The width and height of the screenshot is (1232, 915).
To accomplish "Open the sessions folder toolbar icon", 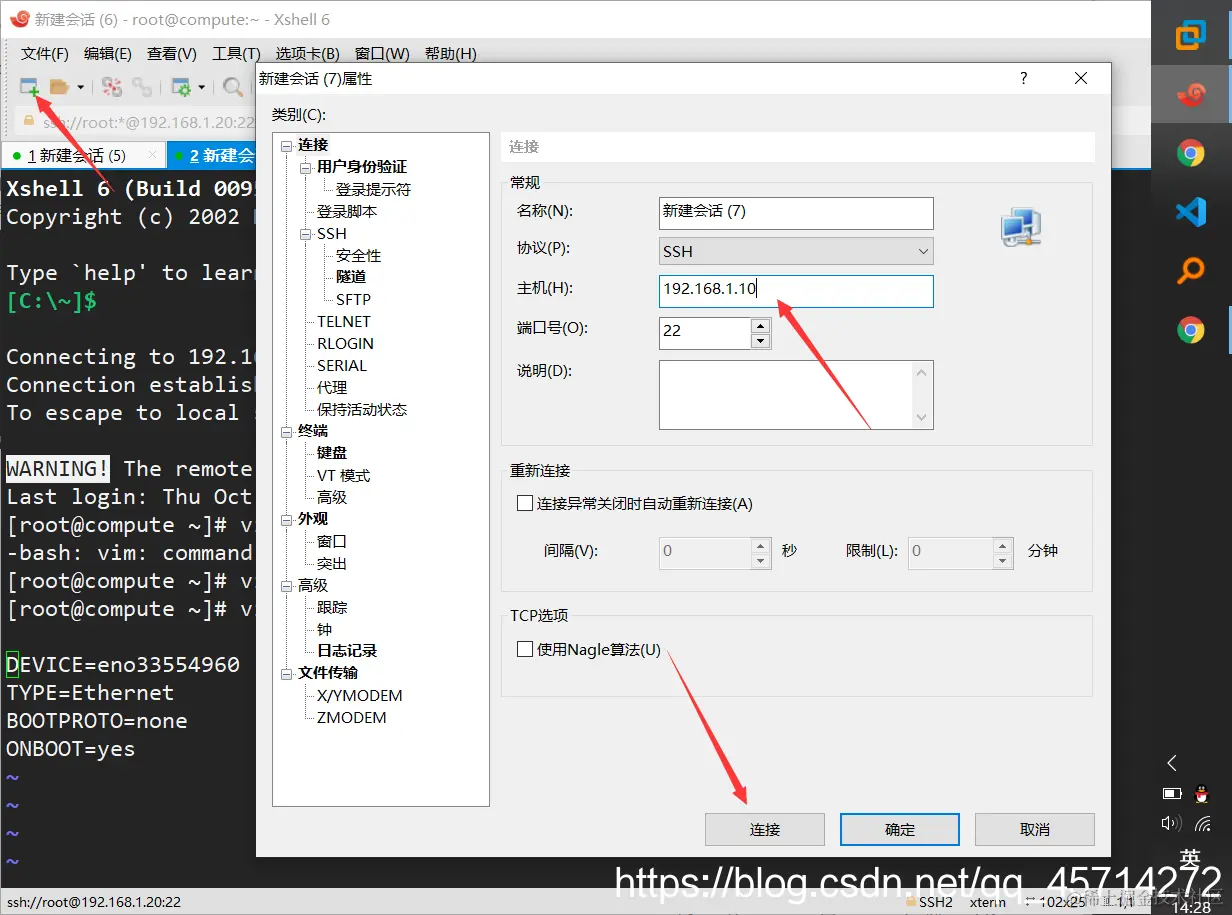I will pyautogui.click(x=60, y=86).
